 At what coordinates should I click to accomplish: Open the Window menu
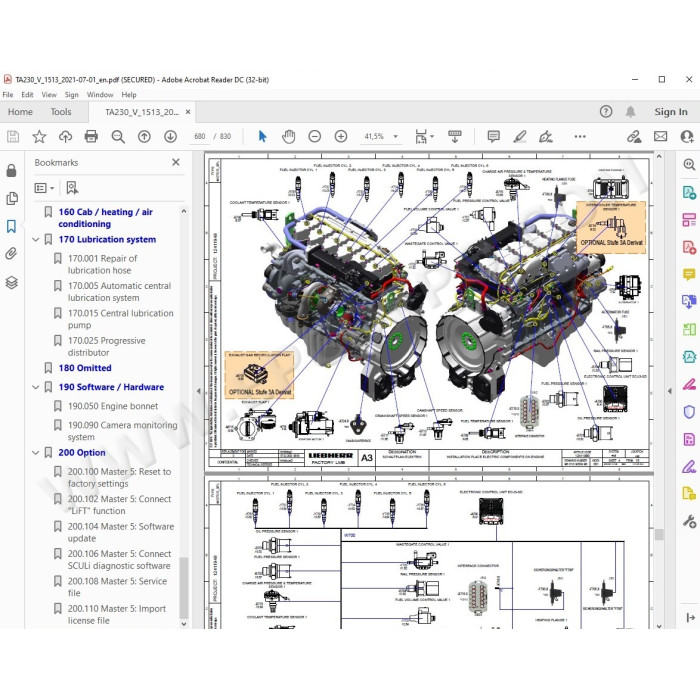[x=100, y=95]
